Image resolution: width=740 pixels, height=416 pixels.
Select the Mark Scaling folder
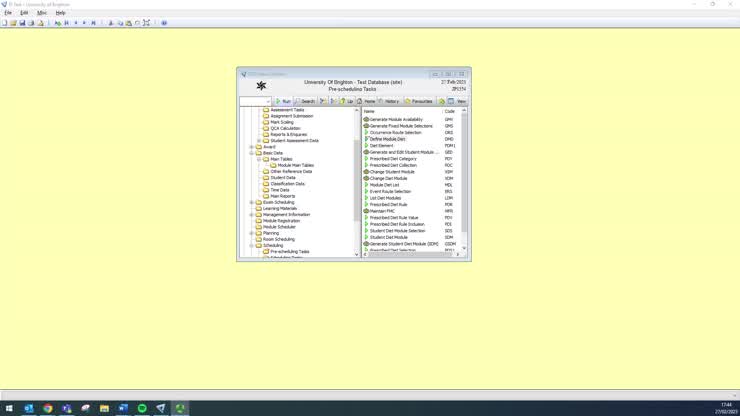point(282,122)
